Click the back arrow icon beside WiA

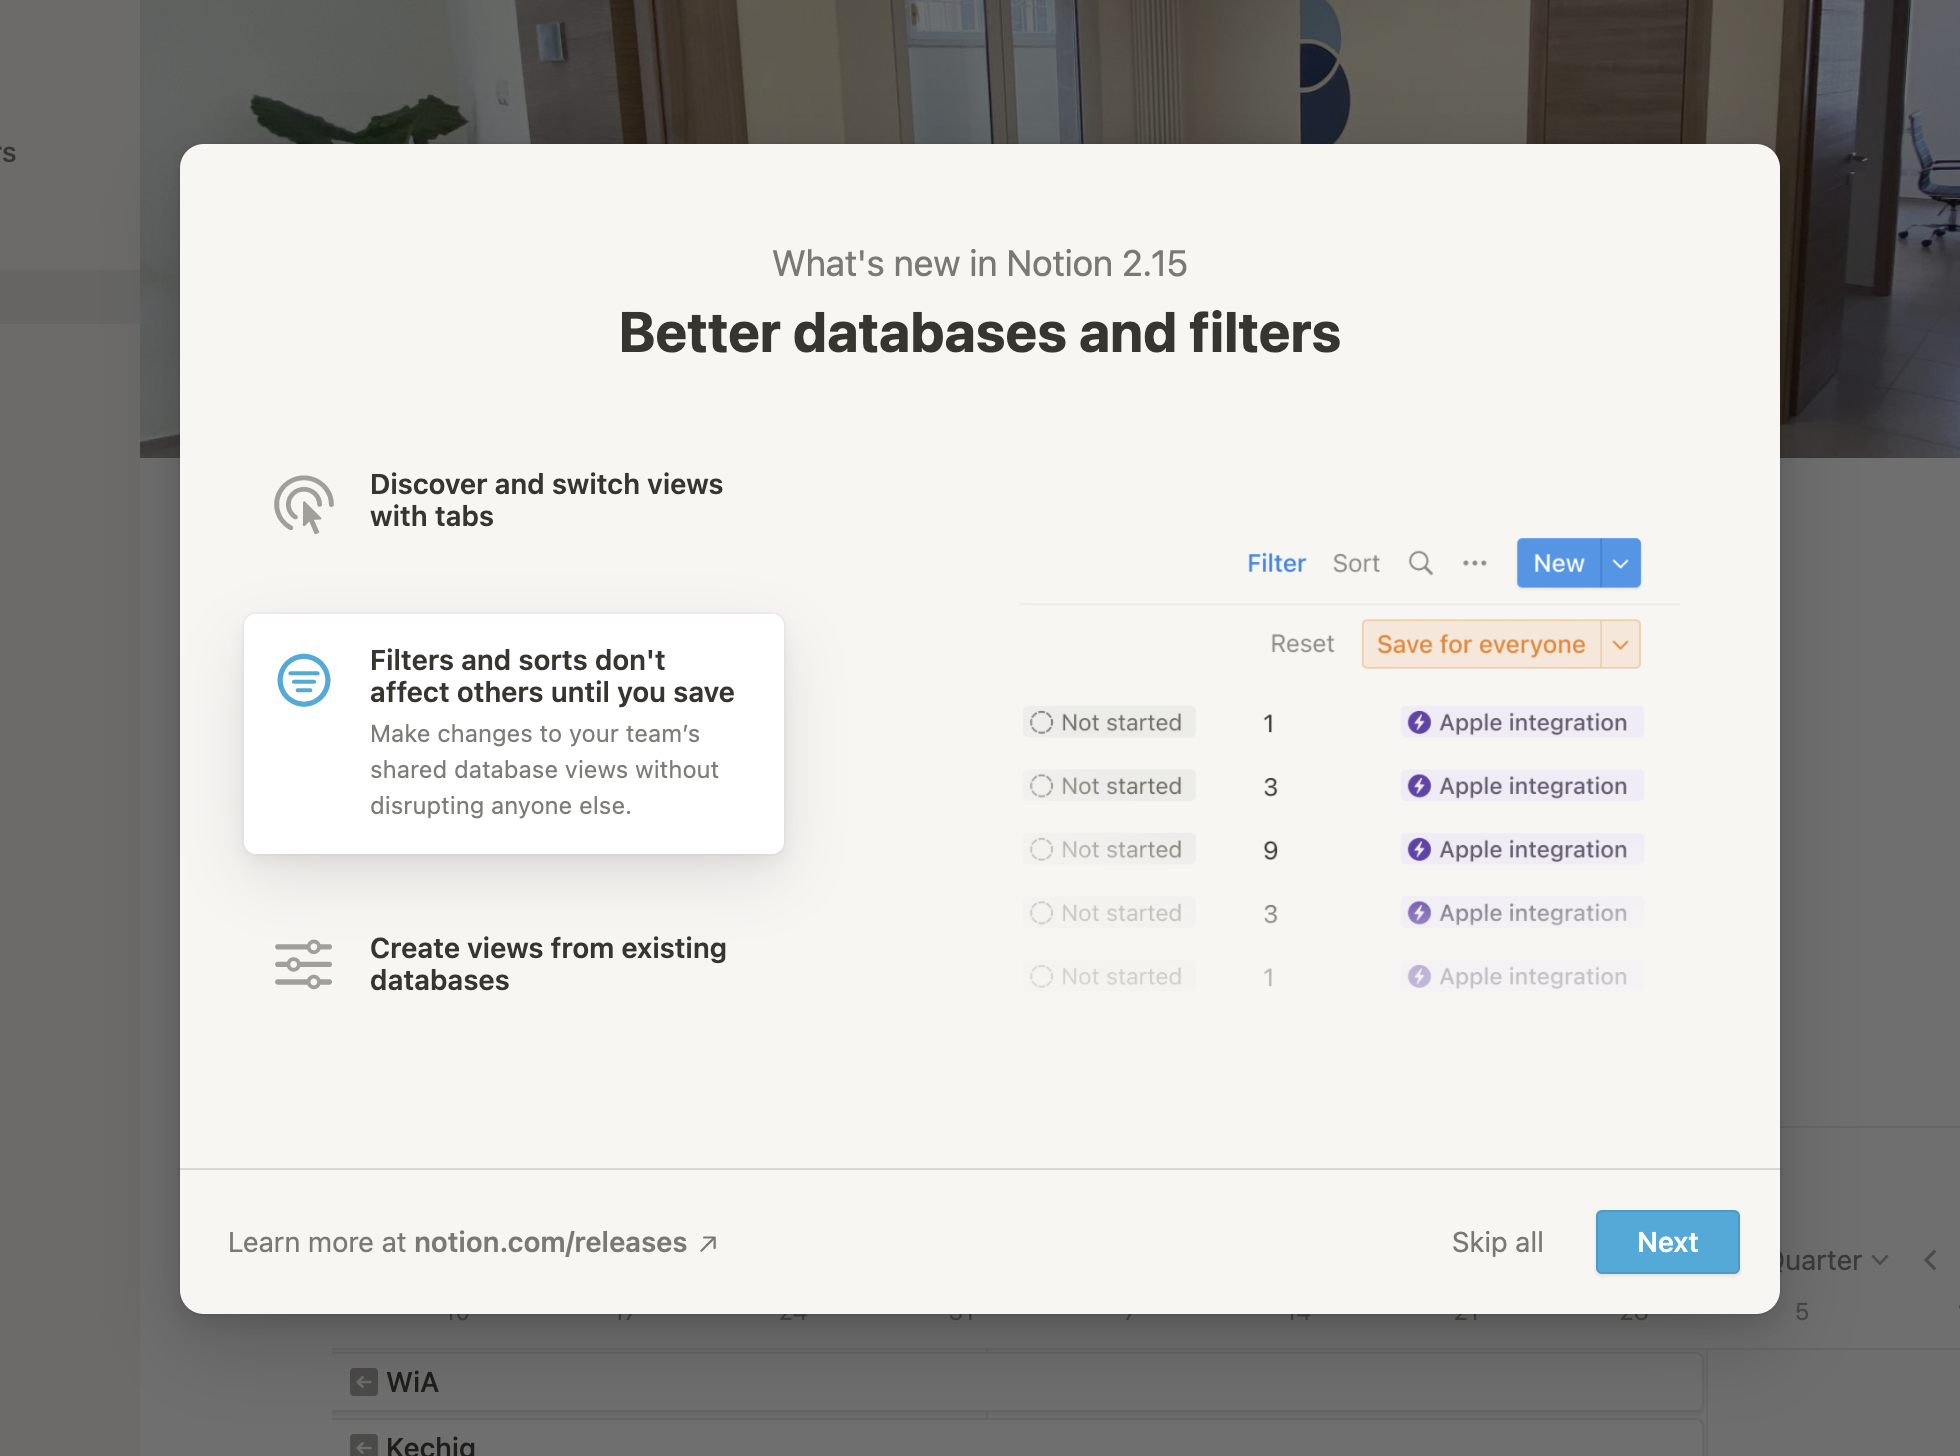pyautogui.click(x=364, y=1382)
